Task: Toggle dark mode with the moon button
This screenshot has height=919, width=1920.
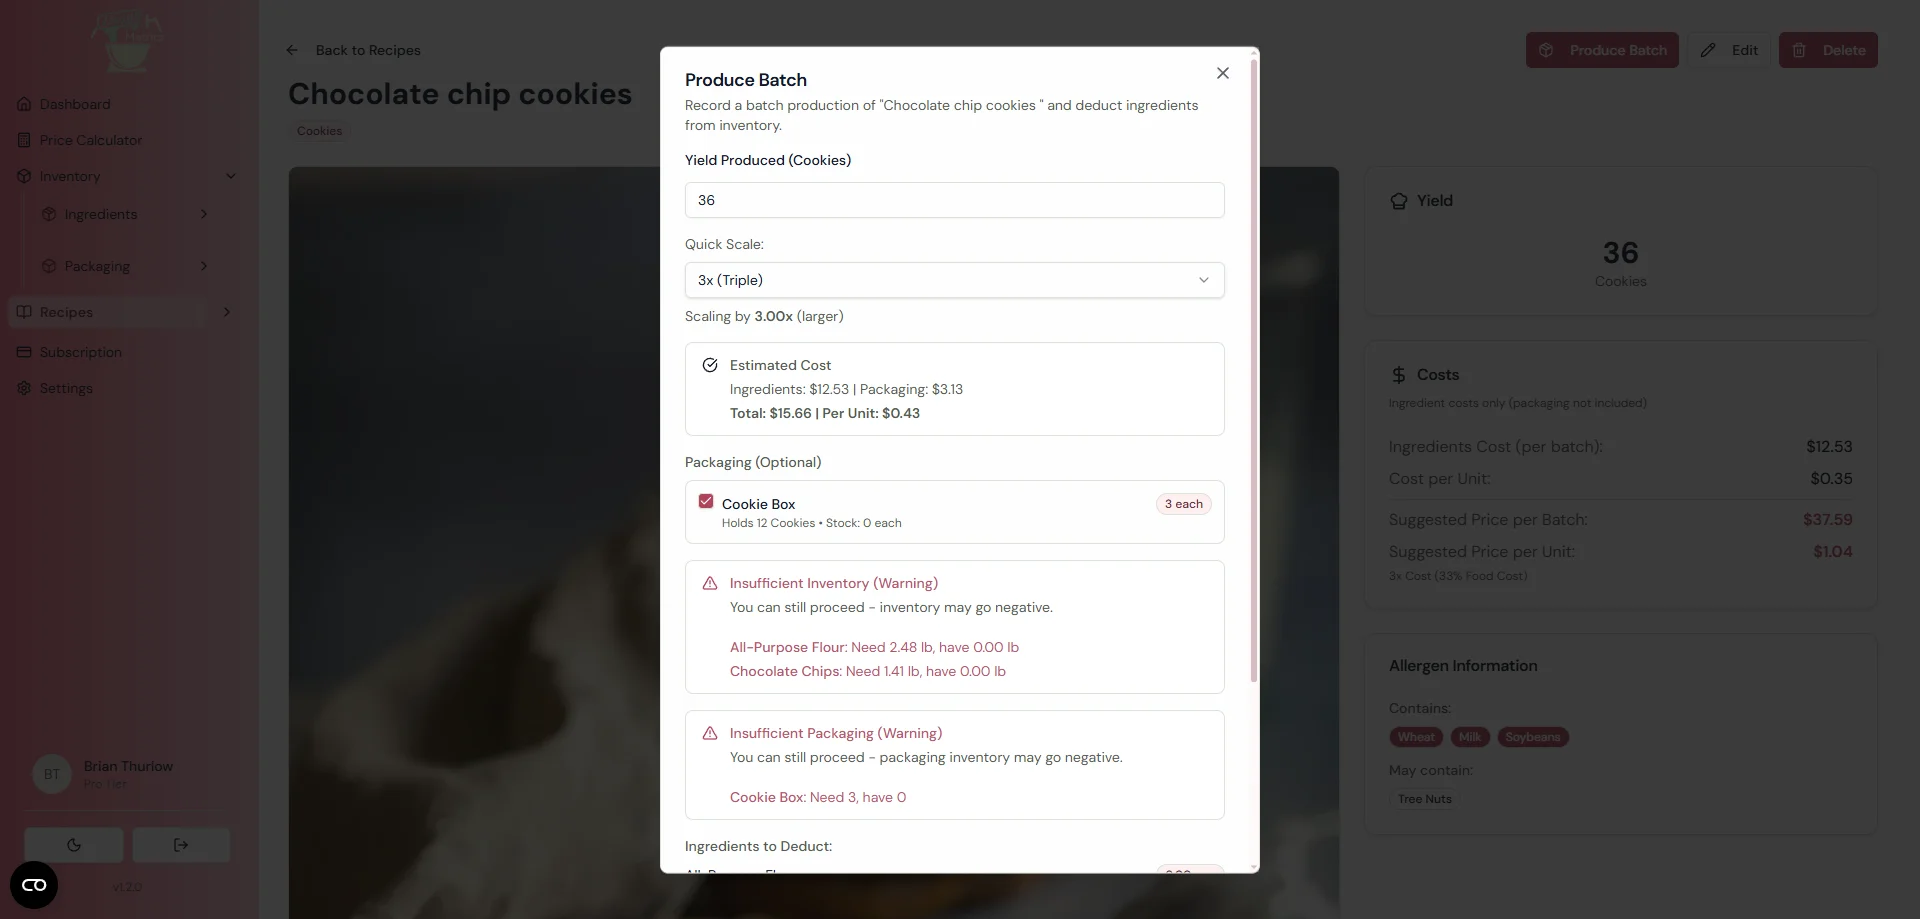Action: (74, 845)
